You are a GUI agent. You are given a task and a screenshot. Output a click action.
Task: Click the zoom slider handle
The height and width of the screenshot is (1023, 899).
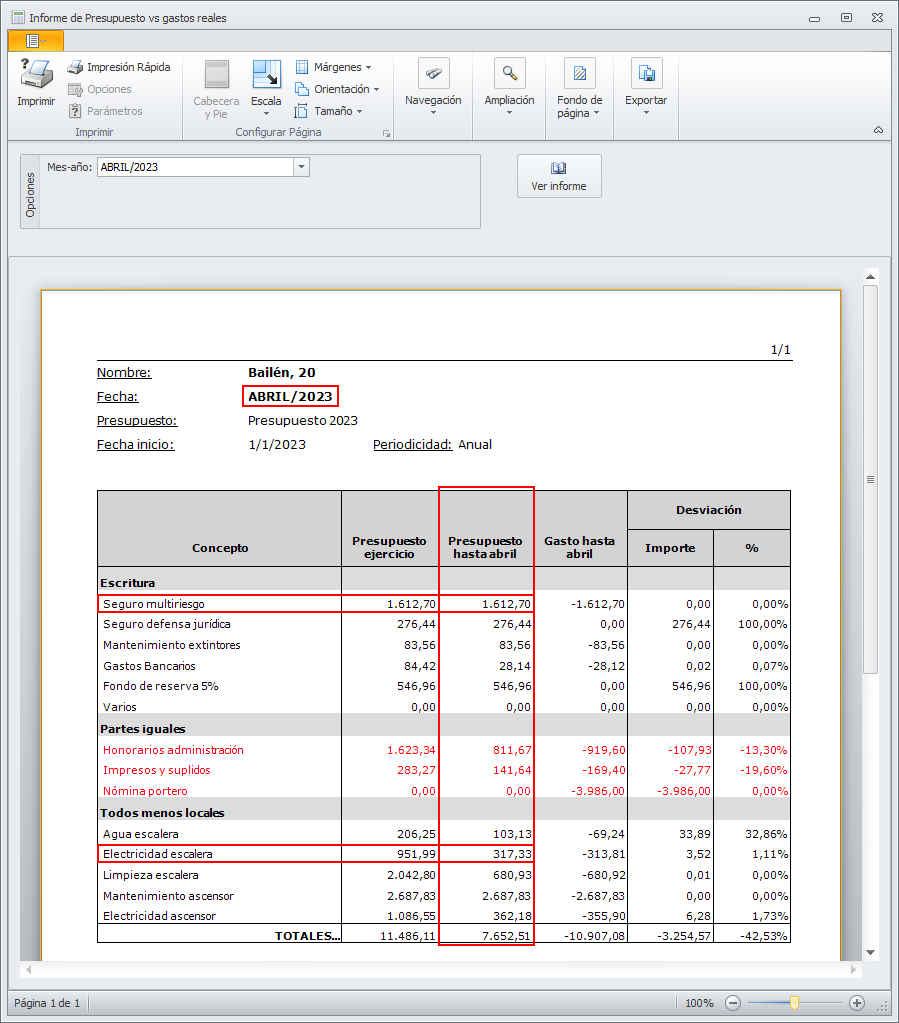[794, 1003]
